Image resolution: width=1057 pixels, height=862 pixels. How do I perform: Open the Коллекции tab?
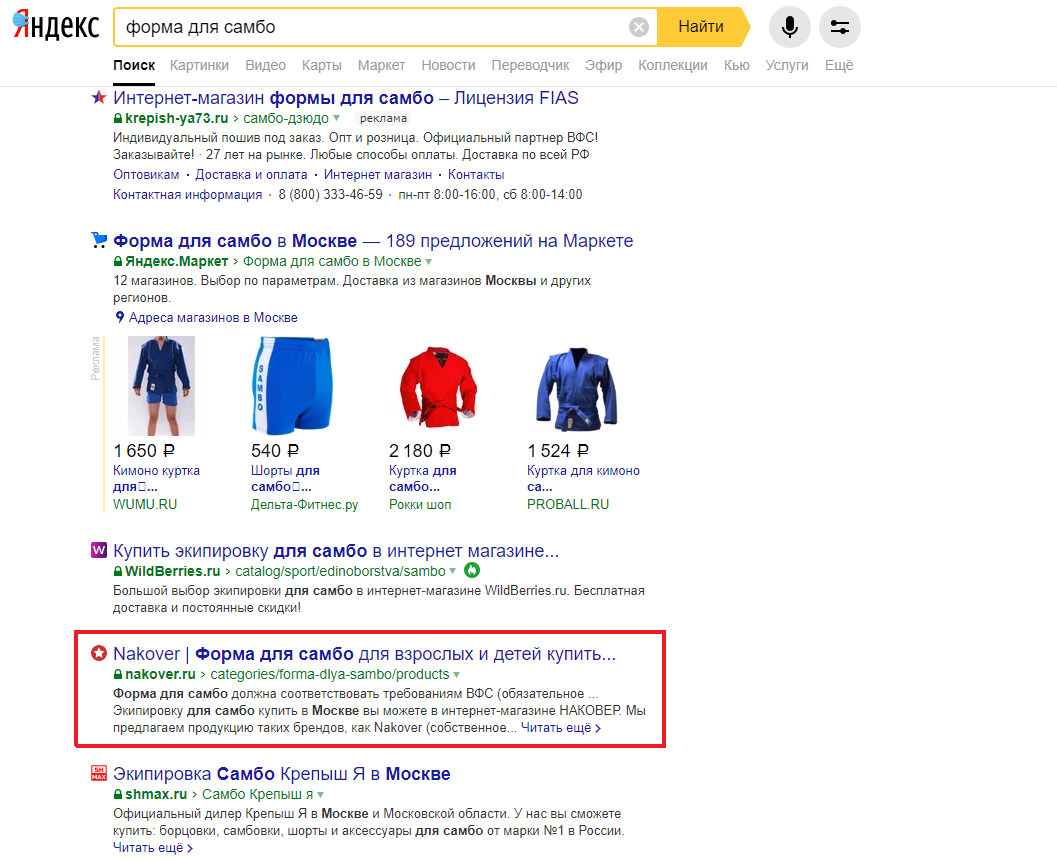673,65
